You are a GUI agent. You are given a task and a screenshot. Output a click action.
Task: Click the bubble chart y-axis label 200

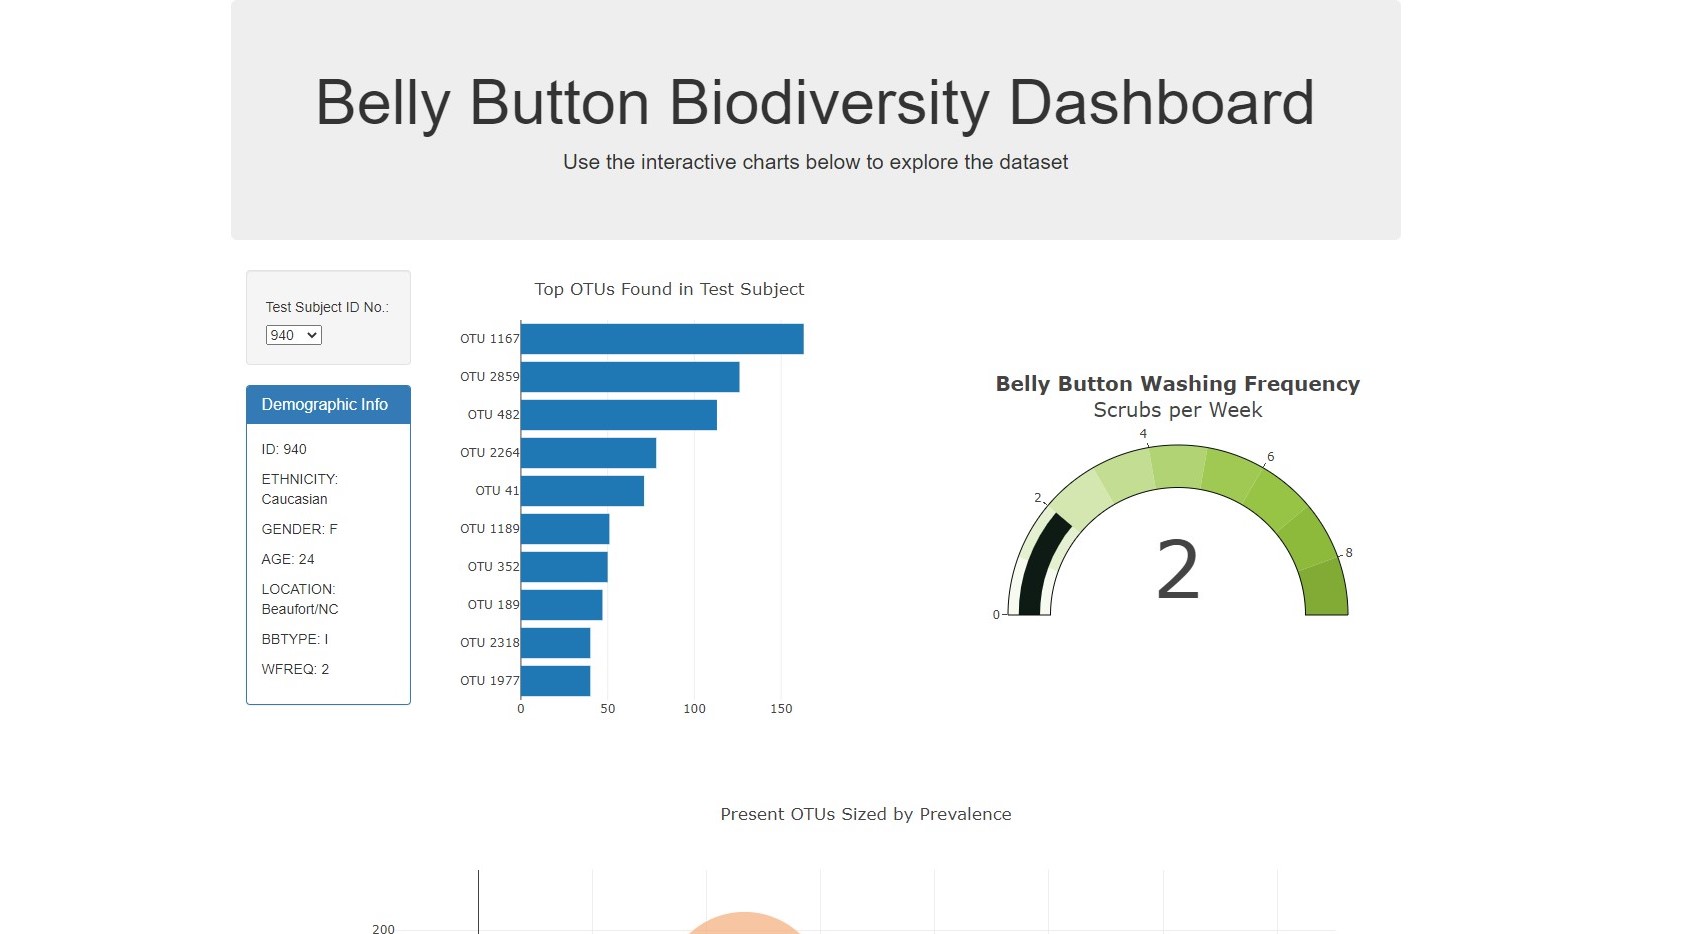(383, 928)
